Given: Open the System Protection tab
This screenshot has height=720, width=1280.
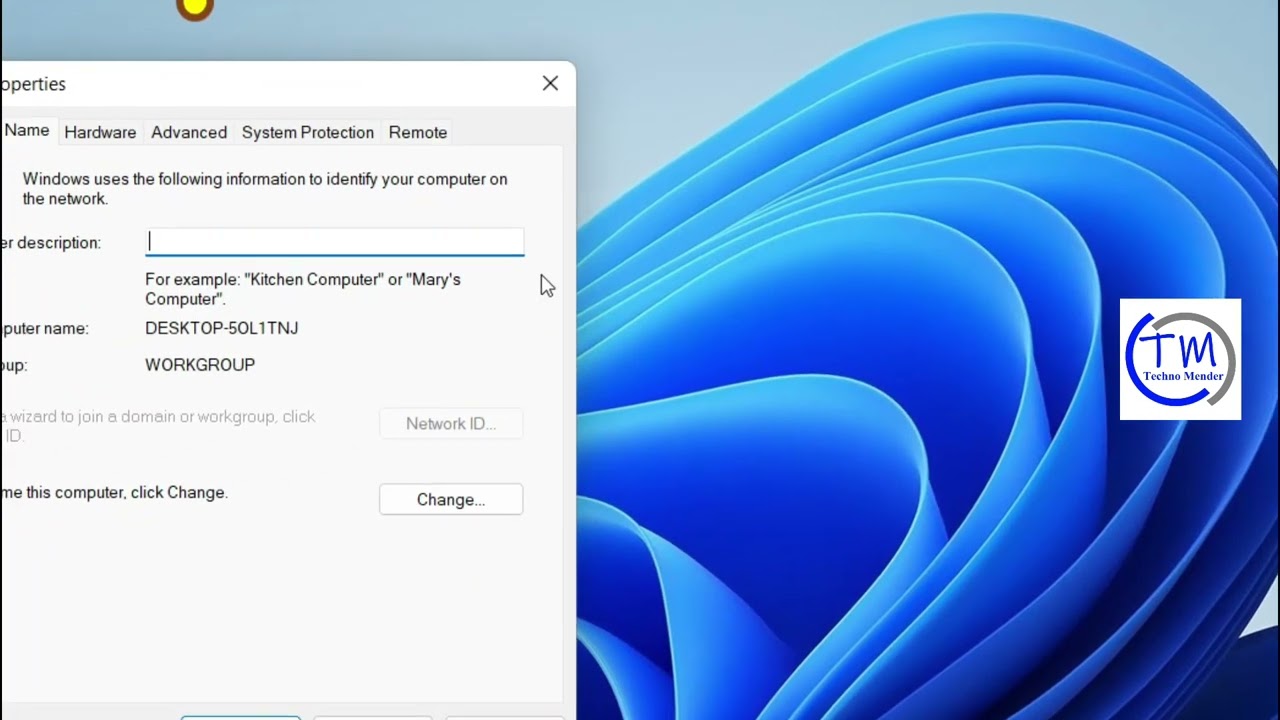Looking at the screenshot, I should [x=308, y=132].
